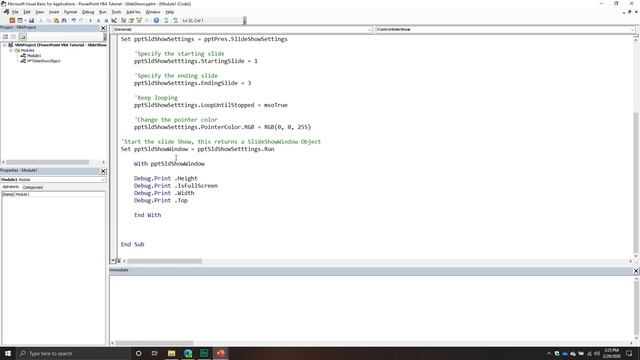Click the View Object icon in Project panel
This screenshot has width=640, height=360.
tap(13, 36)
